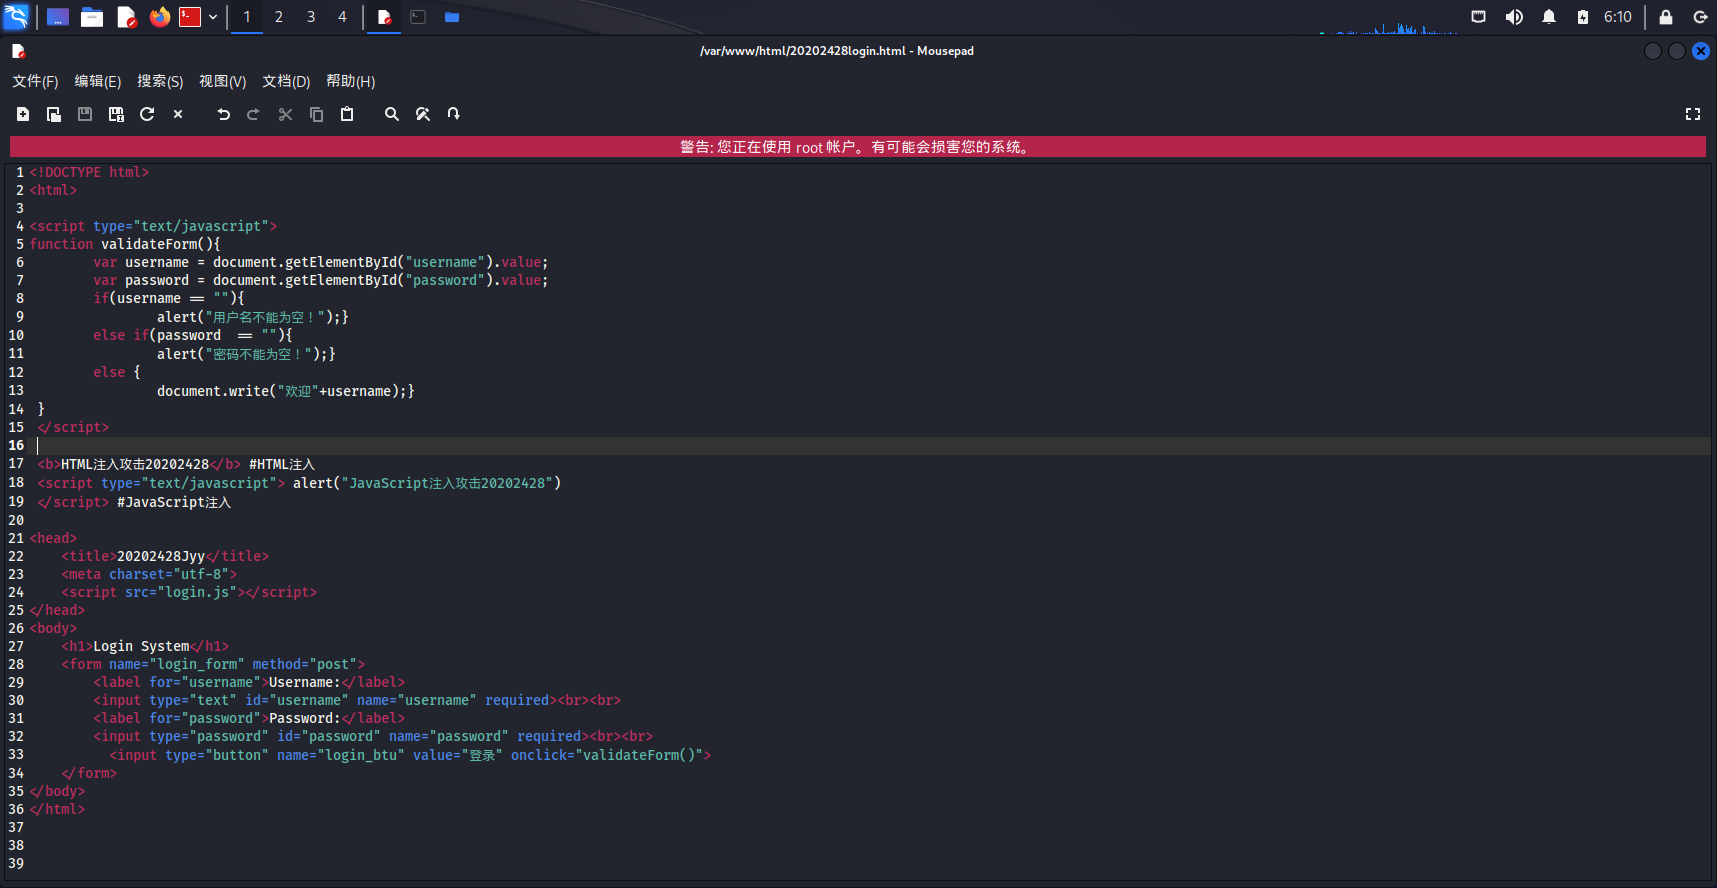Open the log out session icon
The width and height of the screenshot is (1717, 888).
(1700, 17)
